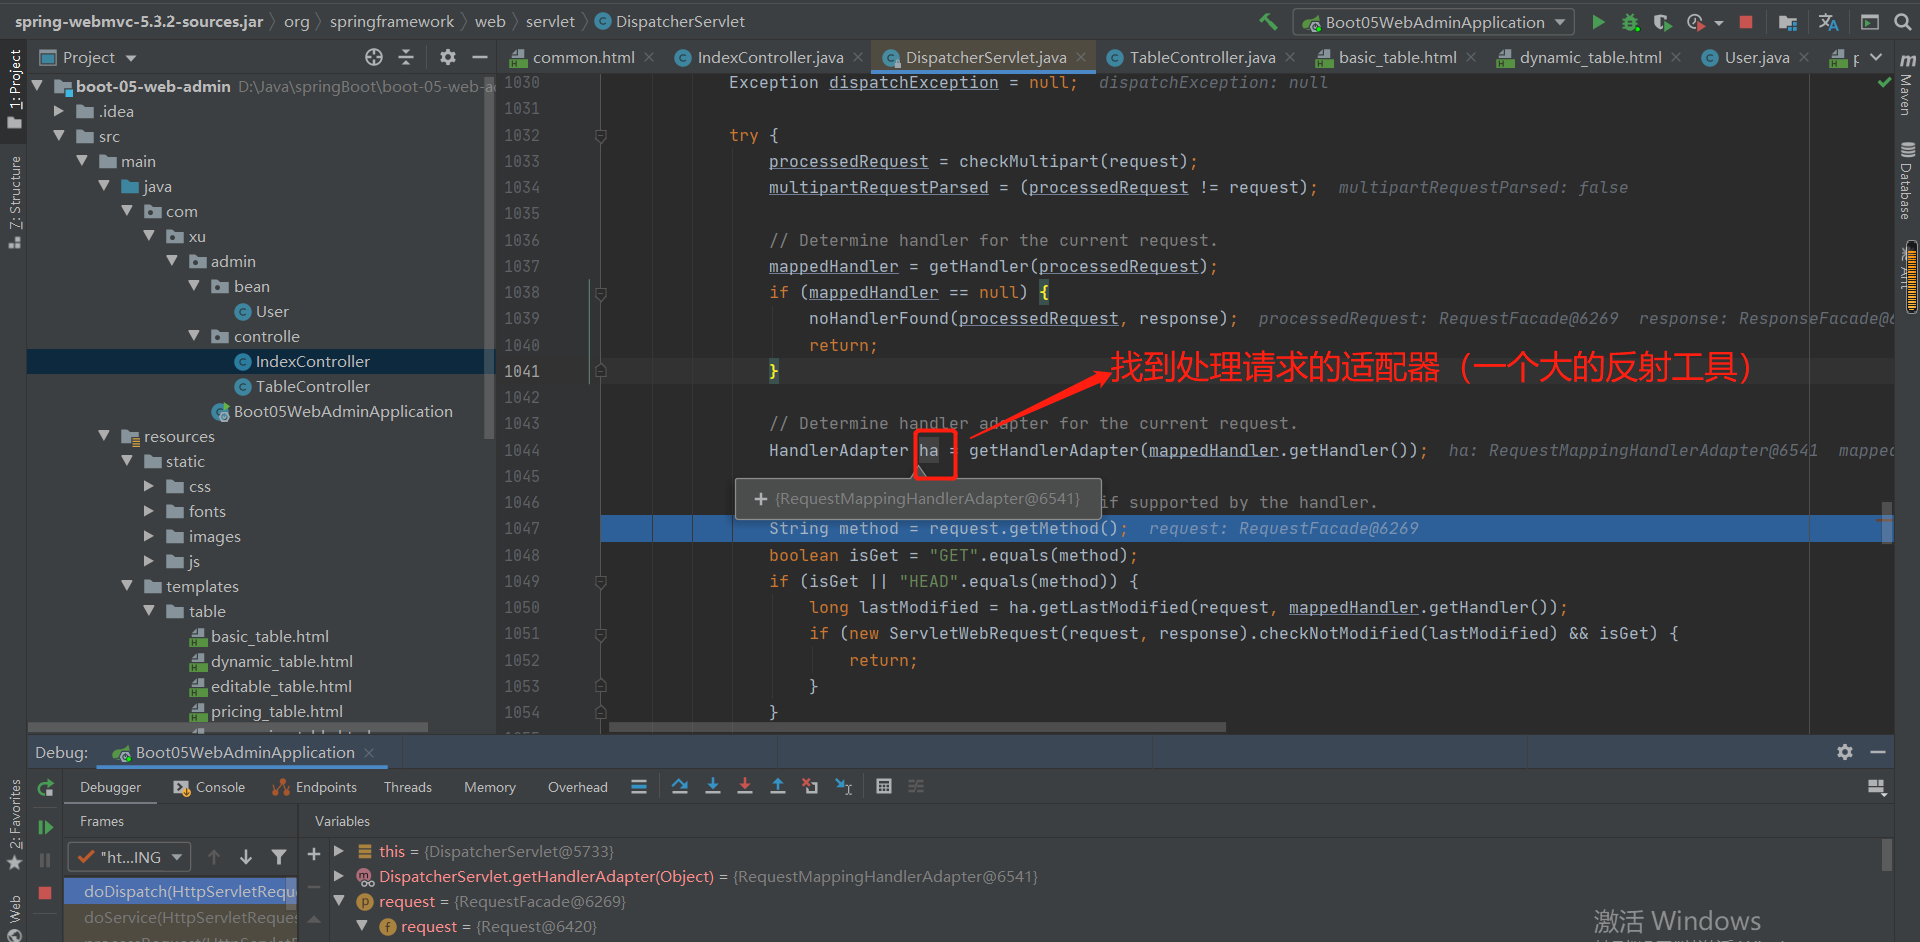Expand the fonts folder
The image size is (1920, 942).
click(149, 511)
